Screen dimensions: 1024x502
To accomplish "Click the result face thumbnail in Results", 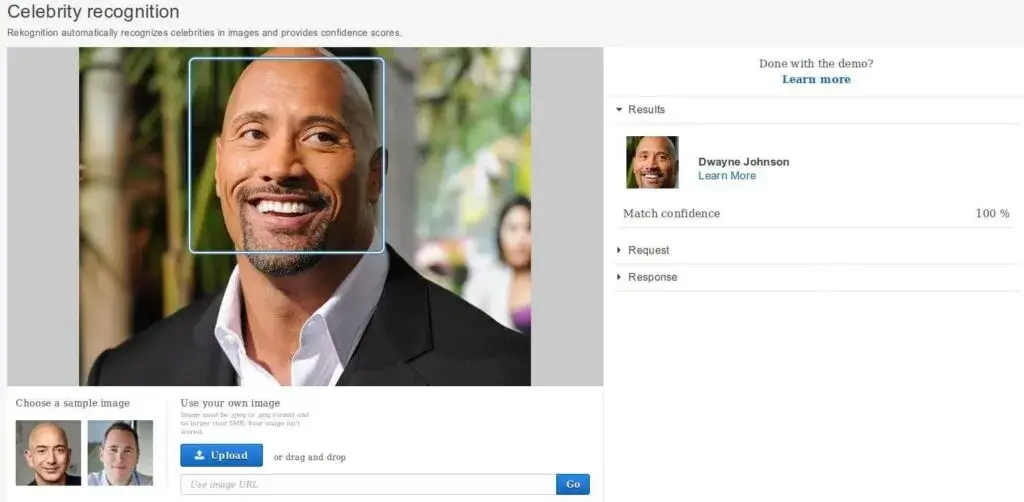I will 652,162.
